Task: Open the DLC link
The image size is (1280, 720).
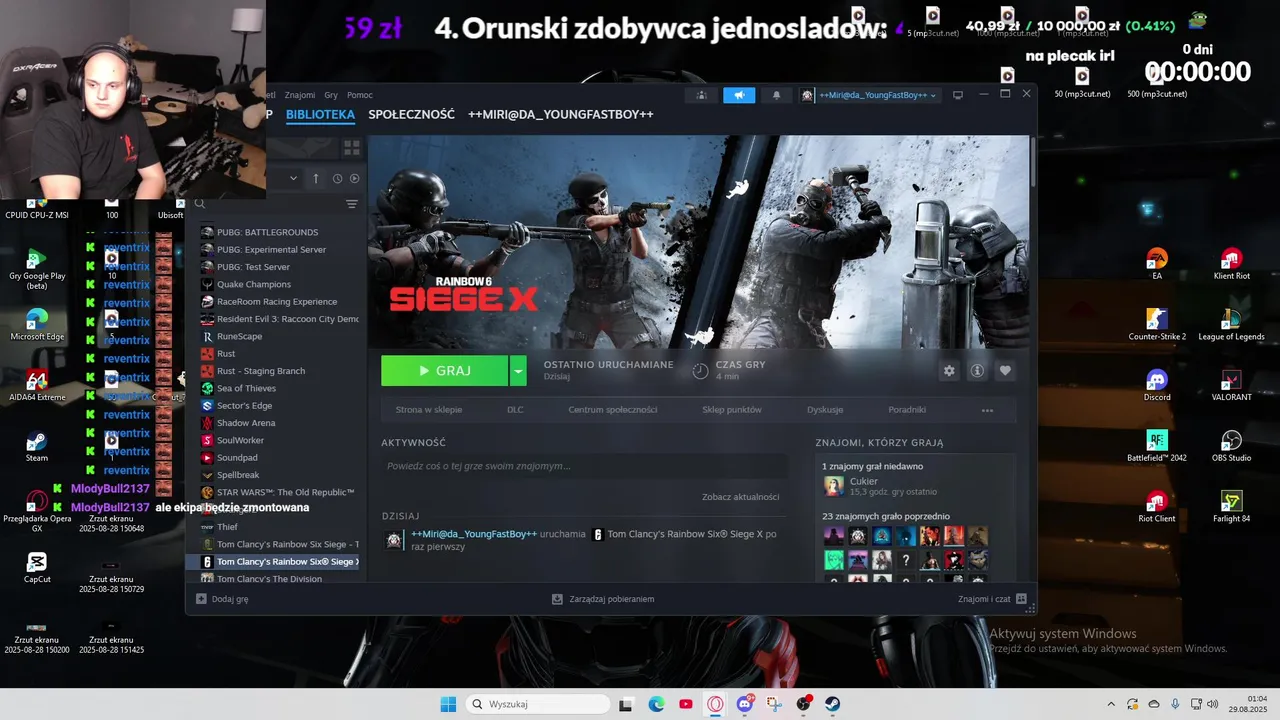Action: pos(515,410)
